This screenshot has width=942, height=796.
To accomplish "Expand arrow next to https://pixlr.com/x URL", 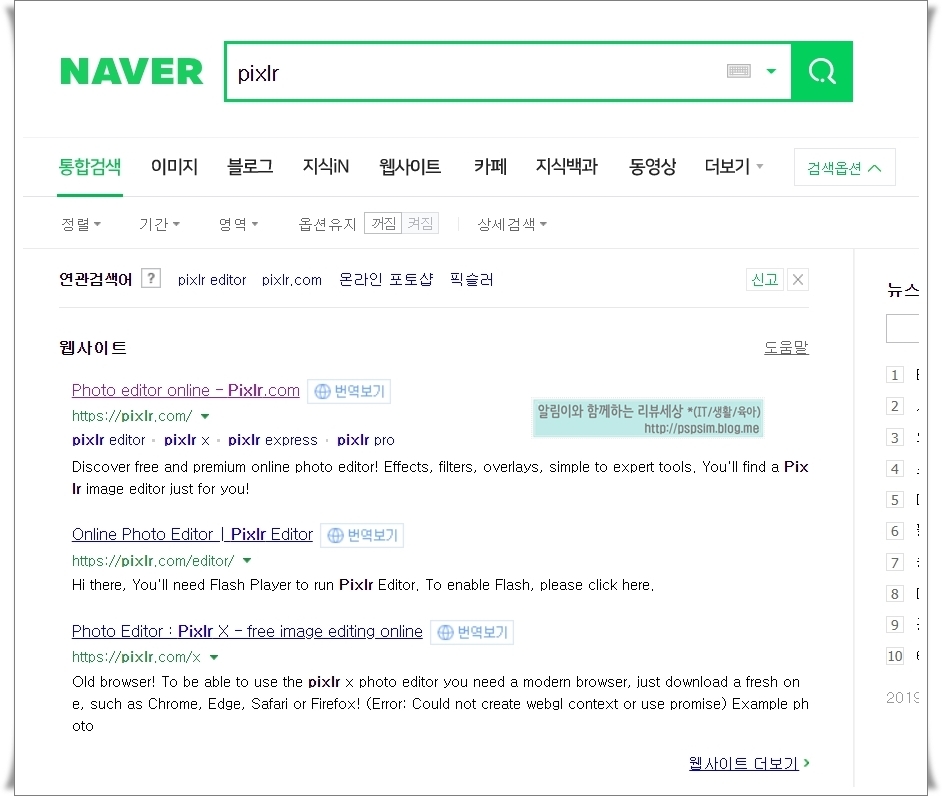I will pos(214,658).
